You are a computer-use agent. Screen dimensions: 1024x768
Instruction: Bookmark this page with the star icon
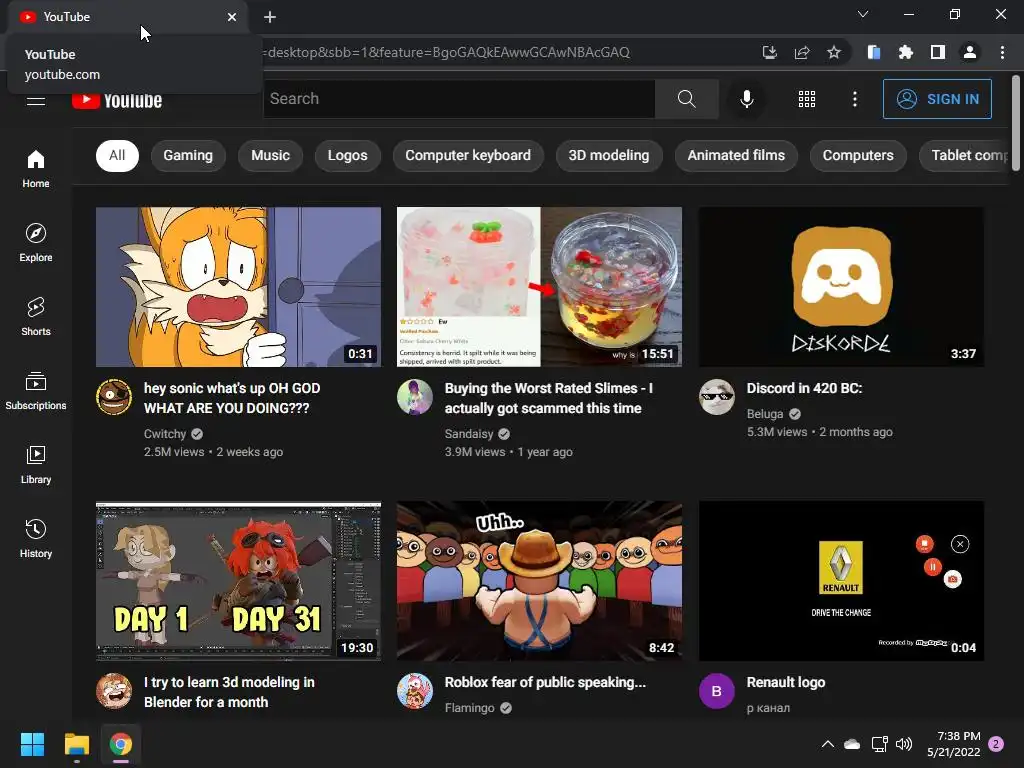click(x=834, y=52)
